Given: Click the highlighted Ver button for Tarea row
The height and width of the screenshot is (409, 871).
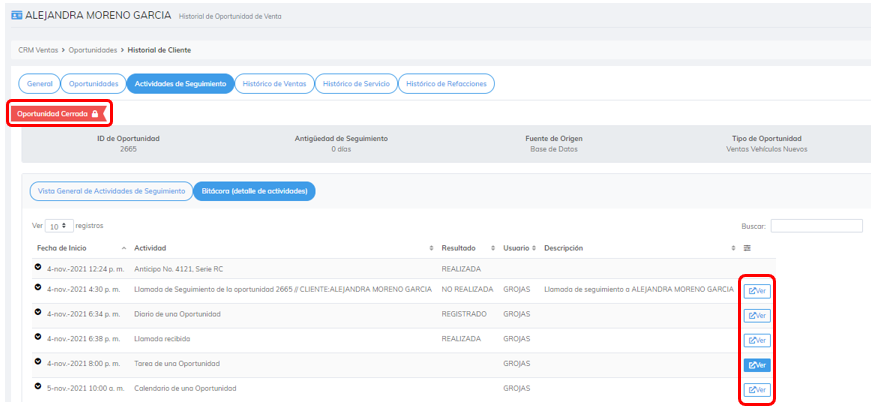Looking at the screenshot, I should (756, 365).
